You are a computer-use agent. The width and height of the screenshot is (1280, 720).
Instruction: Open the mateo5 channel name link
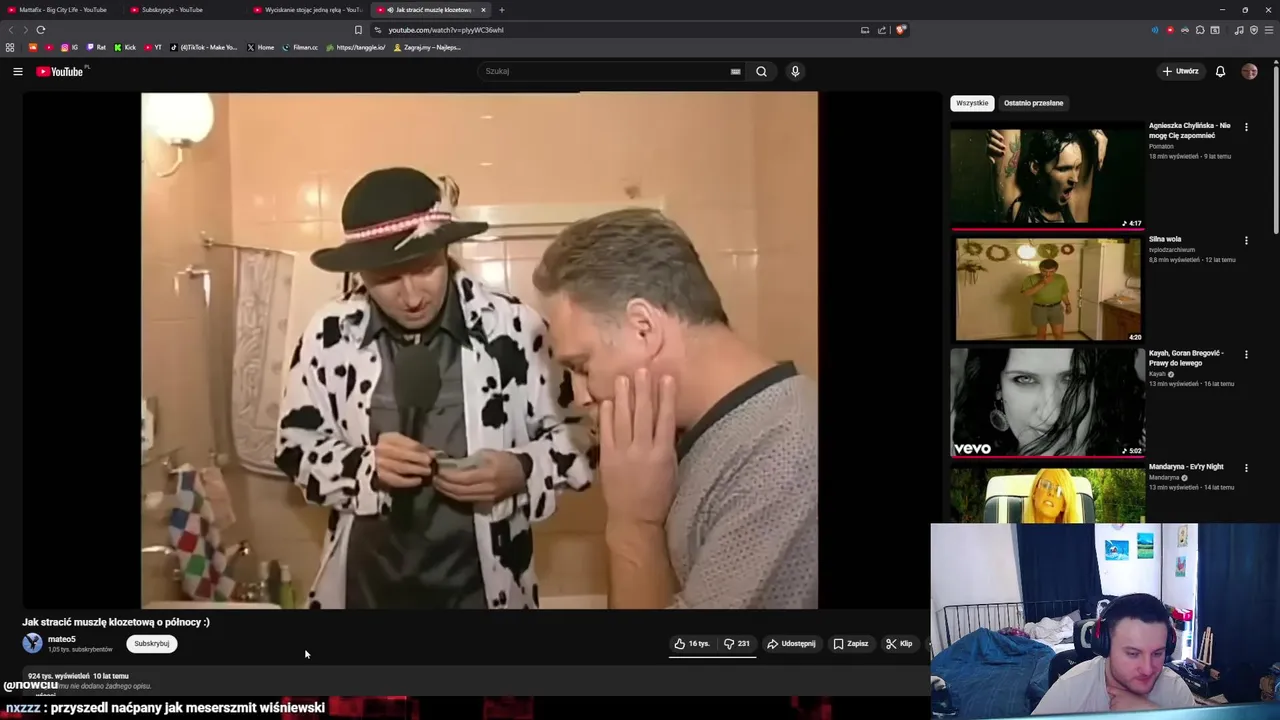(x=62, y=639)
